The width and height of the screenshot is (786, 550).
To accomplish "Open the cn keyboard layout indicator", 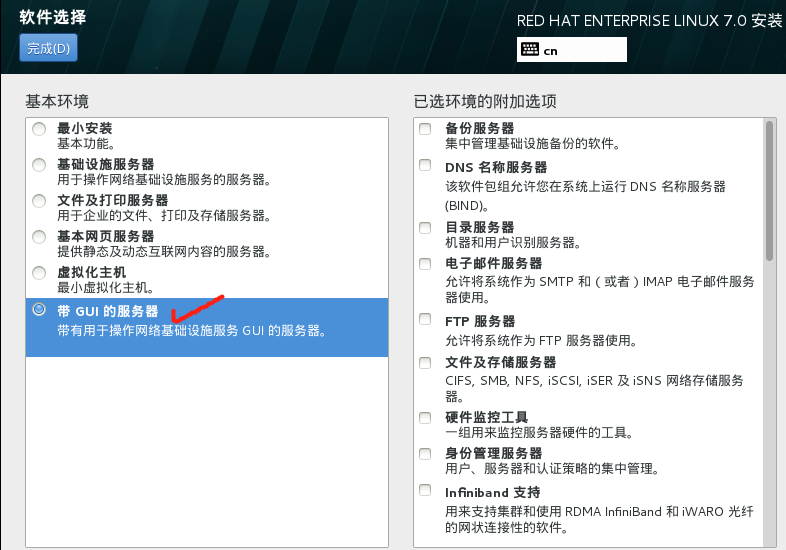I will [x=571, y=50].
